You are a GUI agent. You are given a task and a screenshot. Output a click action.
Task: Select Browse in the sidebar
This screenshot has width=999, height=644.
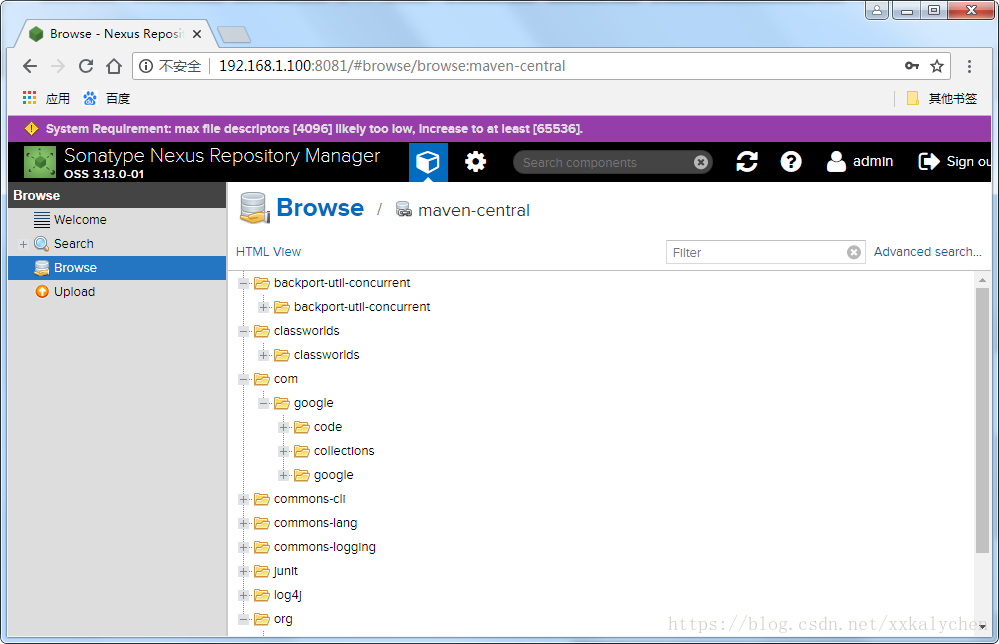117,268
